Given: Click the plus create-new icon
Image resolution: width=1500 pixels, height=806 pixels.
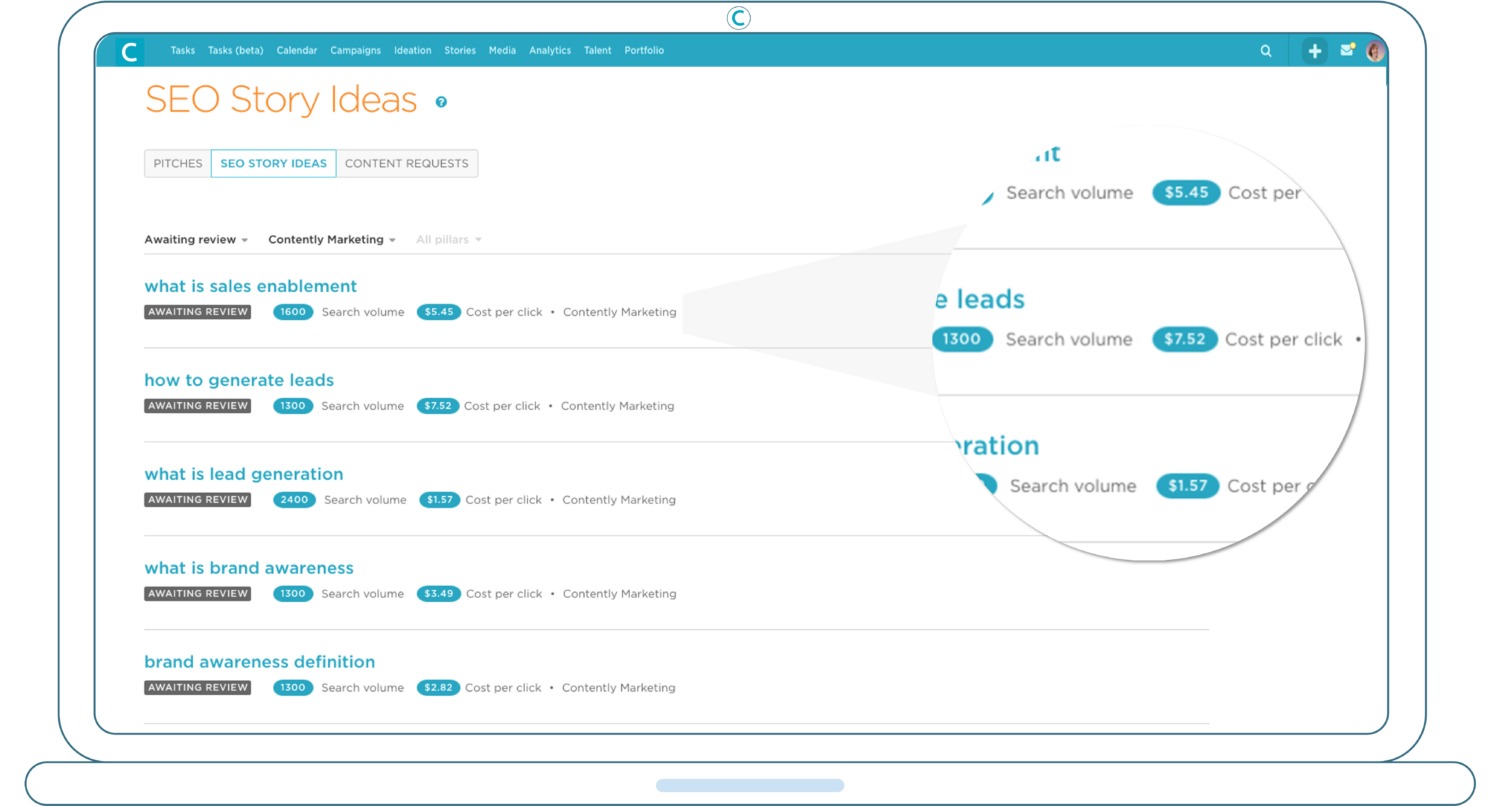Looking at the screenshot, I should click(x=1314, y=51).
